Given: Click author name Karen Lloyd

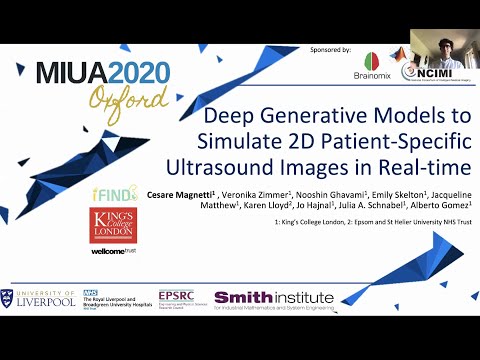Looking at the screenshot, I should (x=268, y=205).
